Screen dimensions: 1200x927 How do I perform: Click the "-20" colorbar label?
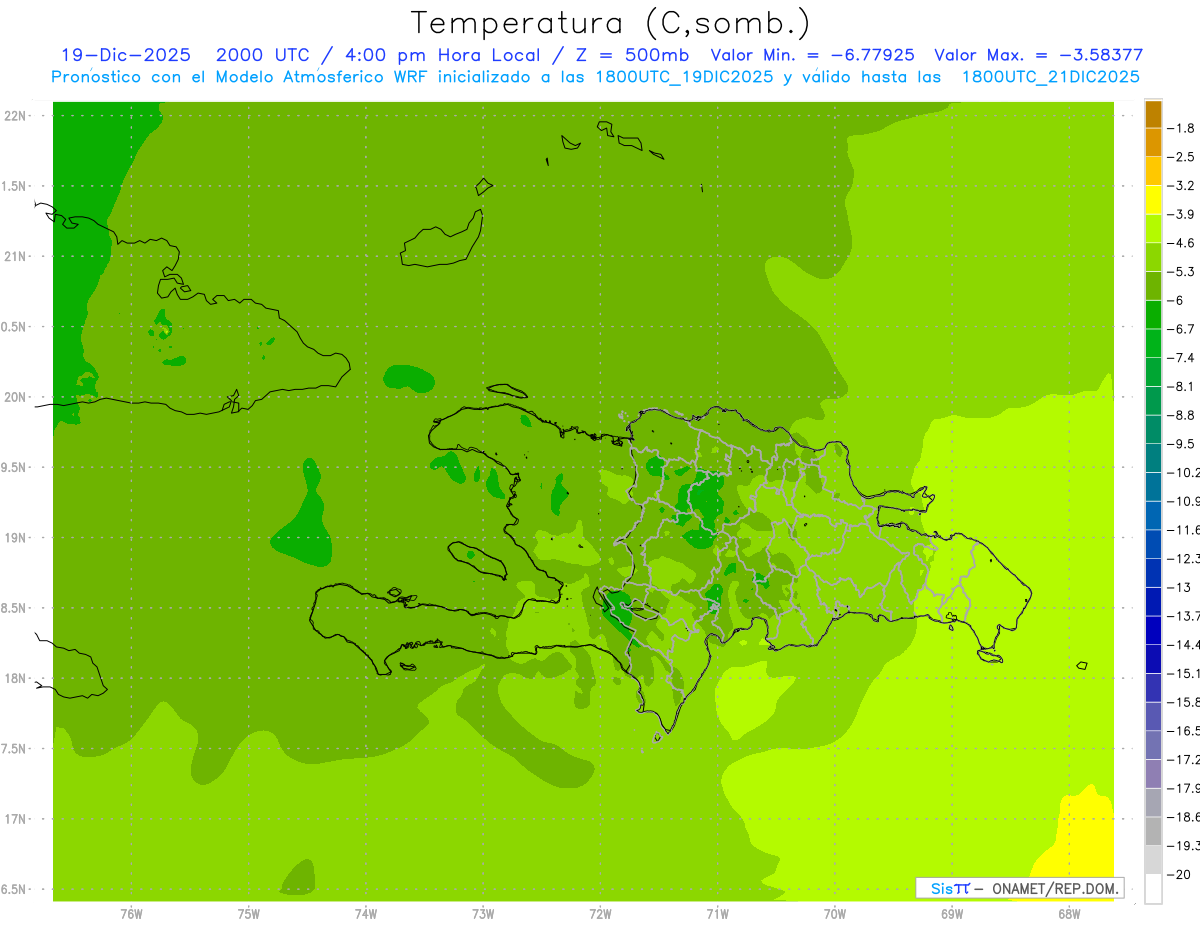coord(1179,875)
